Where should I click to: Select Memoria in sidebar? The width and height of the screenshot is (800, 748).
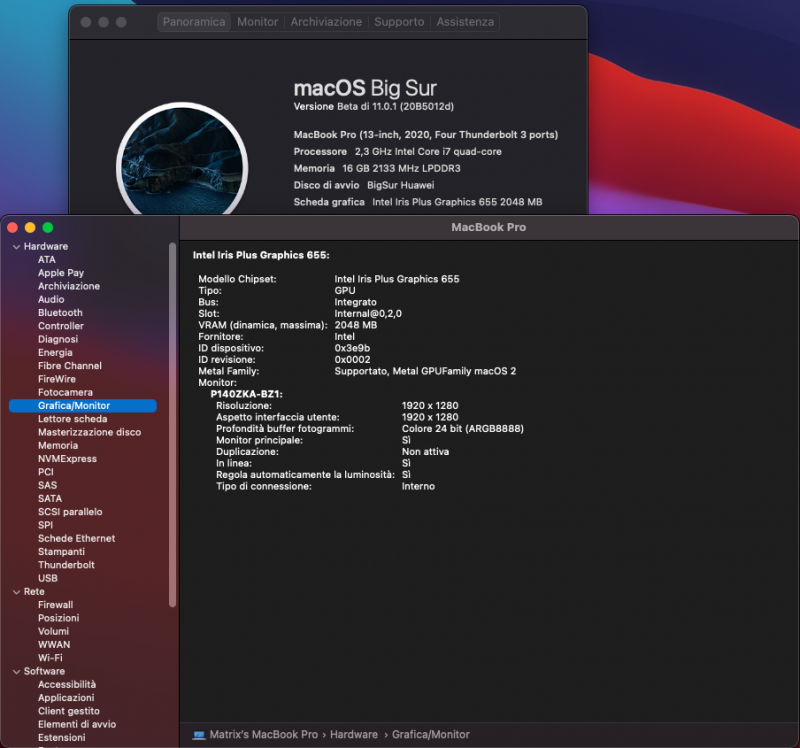click(58, 445)
